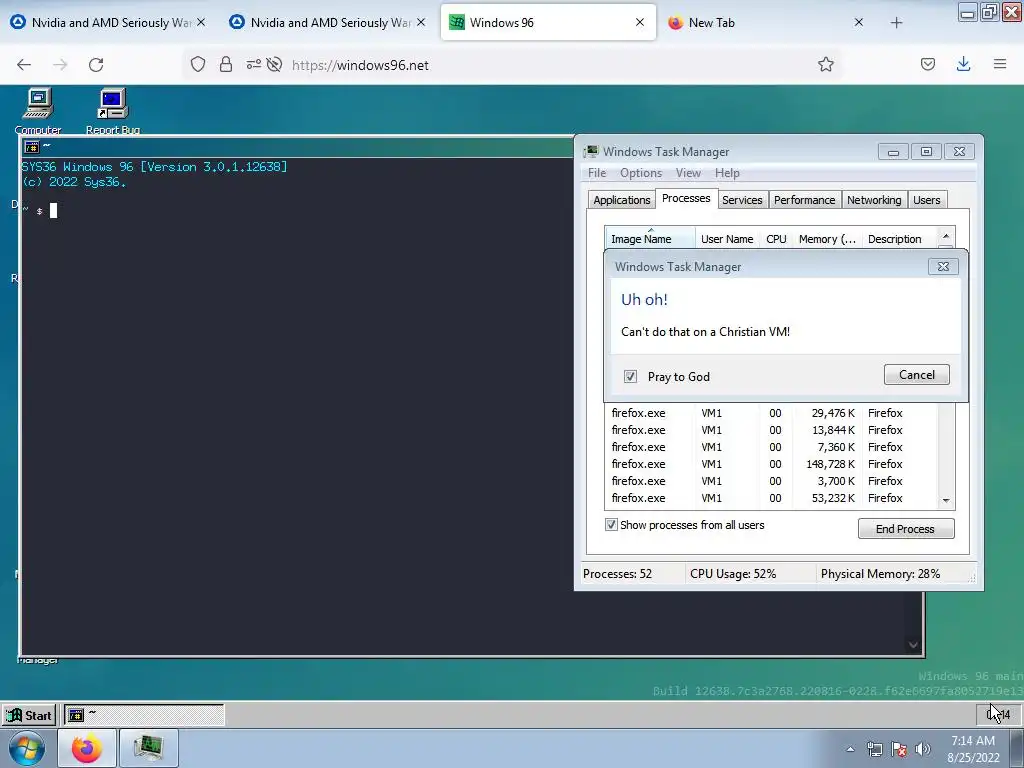Switch to the Processes tab

coord(686,199)
